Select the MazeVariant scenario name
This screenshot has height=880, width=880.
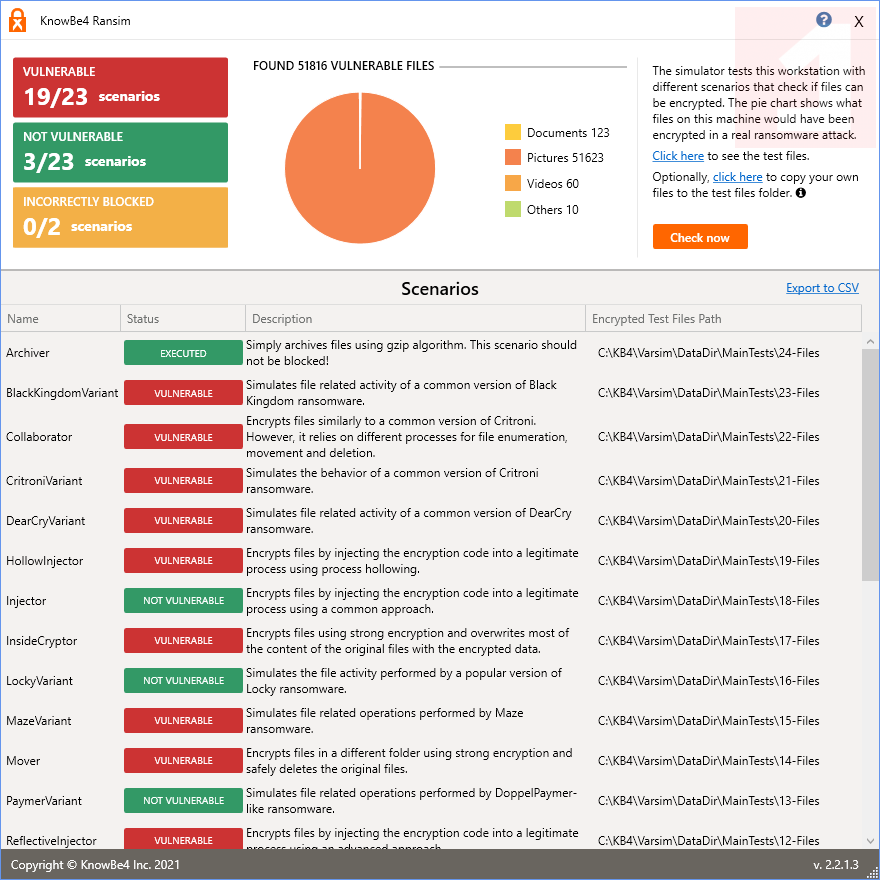[x=38, y=721]
